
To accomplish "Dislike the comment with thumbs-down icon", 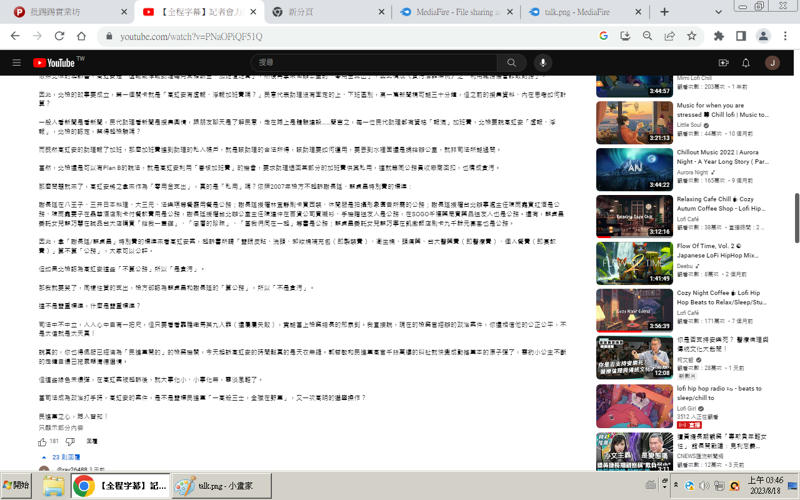I will [70, 441].
